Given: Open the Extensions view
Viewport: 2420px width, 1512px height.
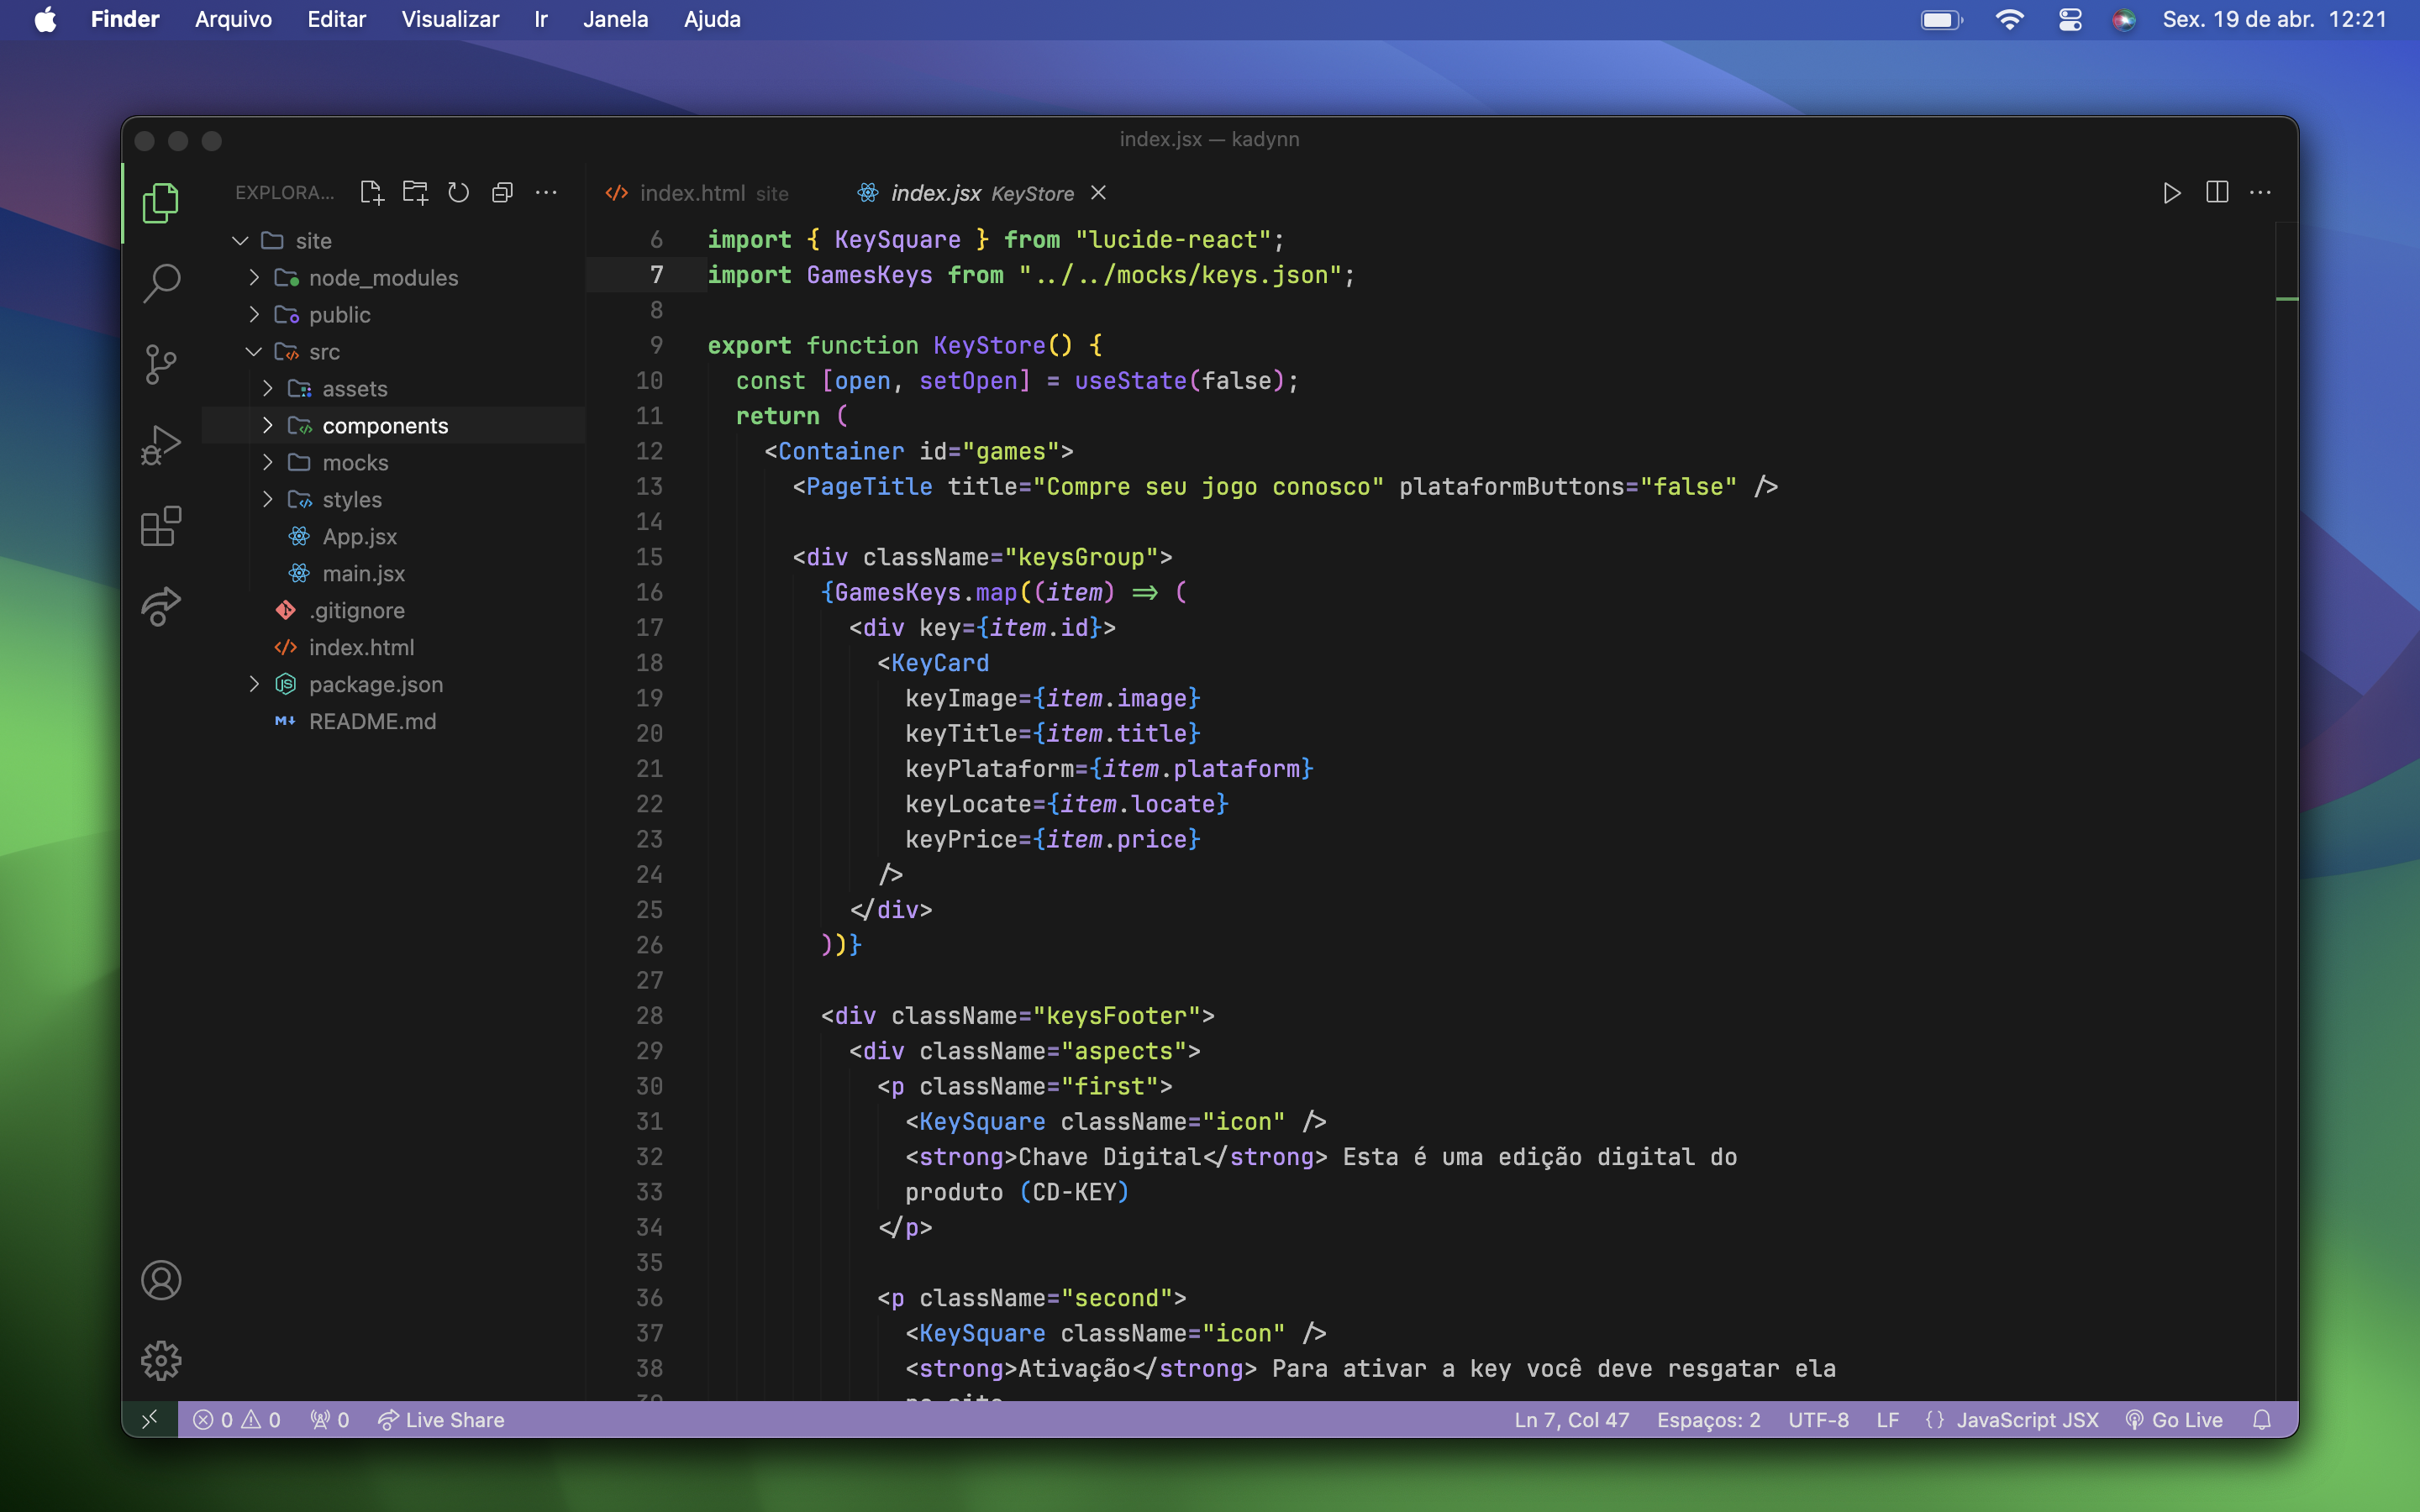Looking at the screenshot, I should pos(161,525).
